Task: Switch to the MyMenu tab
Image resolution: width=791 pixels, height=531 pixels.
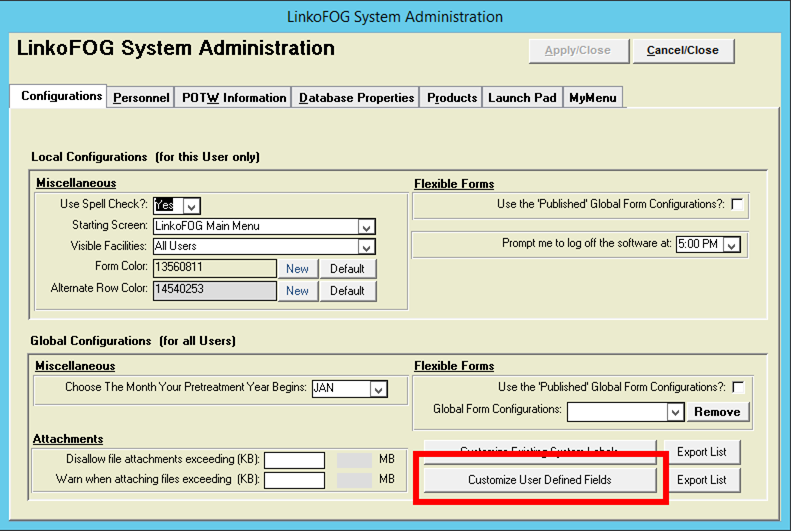Action: pos(593,98)
